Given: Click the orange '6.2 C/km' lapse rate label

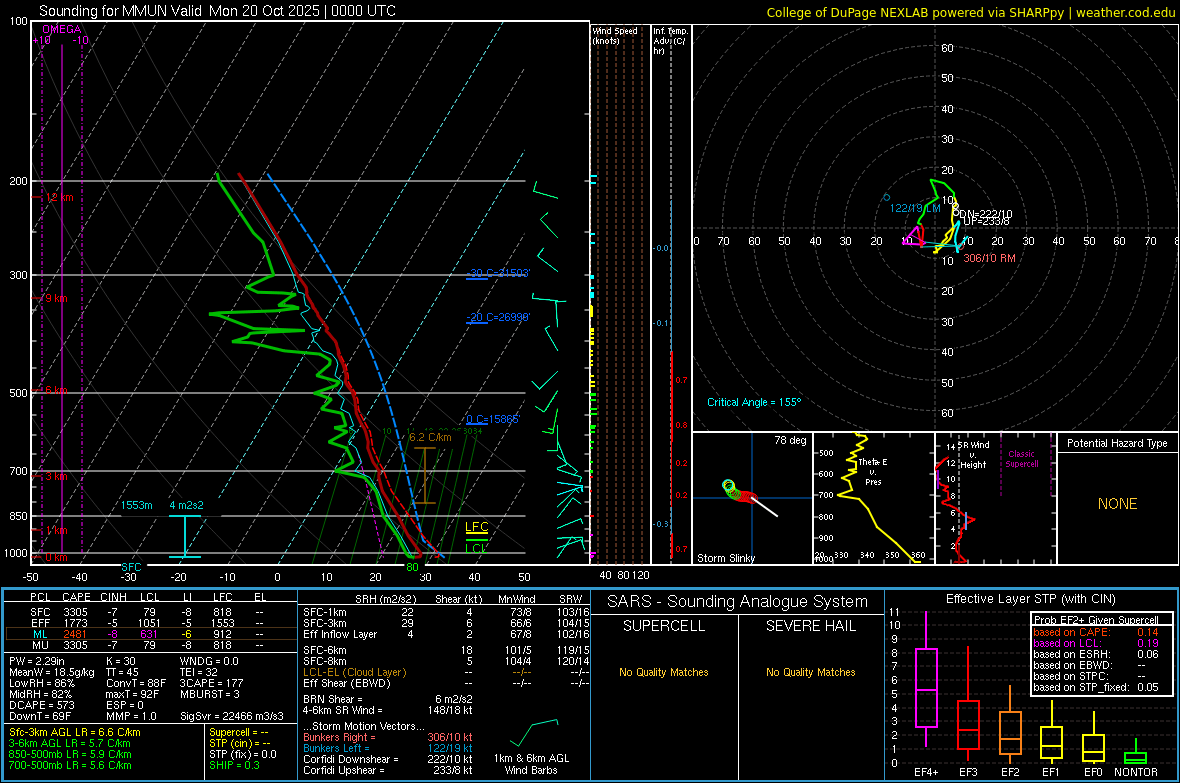Looking at the screenshot, I should click(430, 437).
